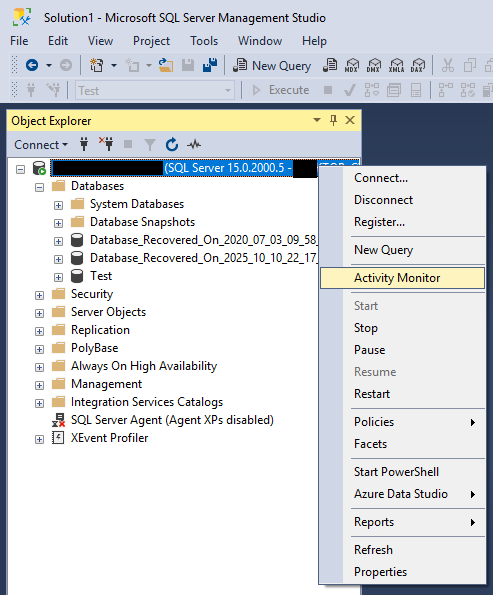The width and height of the screenshot is (493, 595).
Task: Open Object Explorer window position dropdown arrow
Action: pos(317,120)
